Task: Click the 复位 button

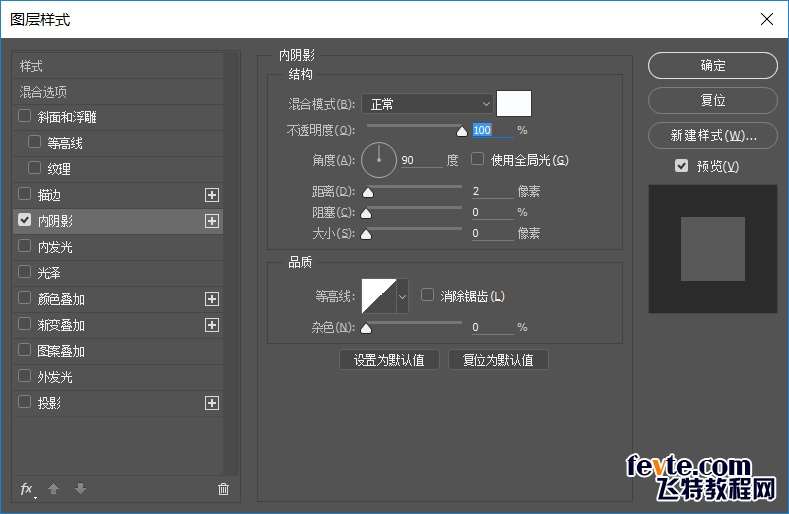Action: pos(713,100)
